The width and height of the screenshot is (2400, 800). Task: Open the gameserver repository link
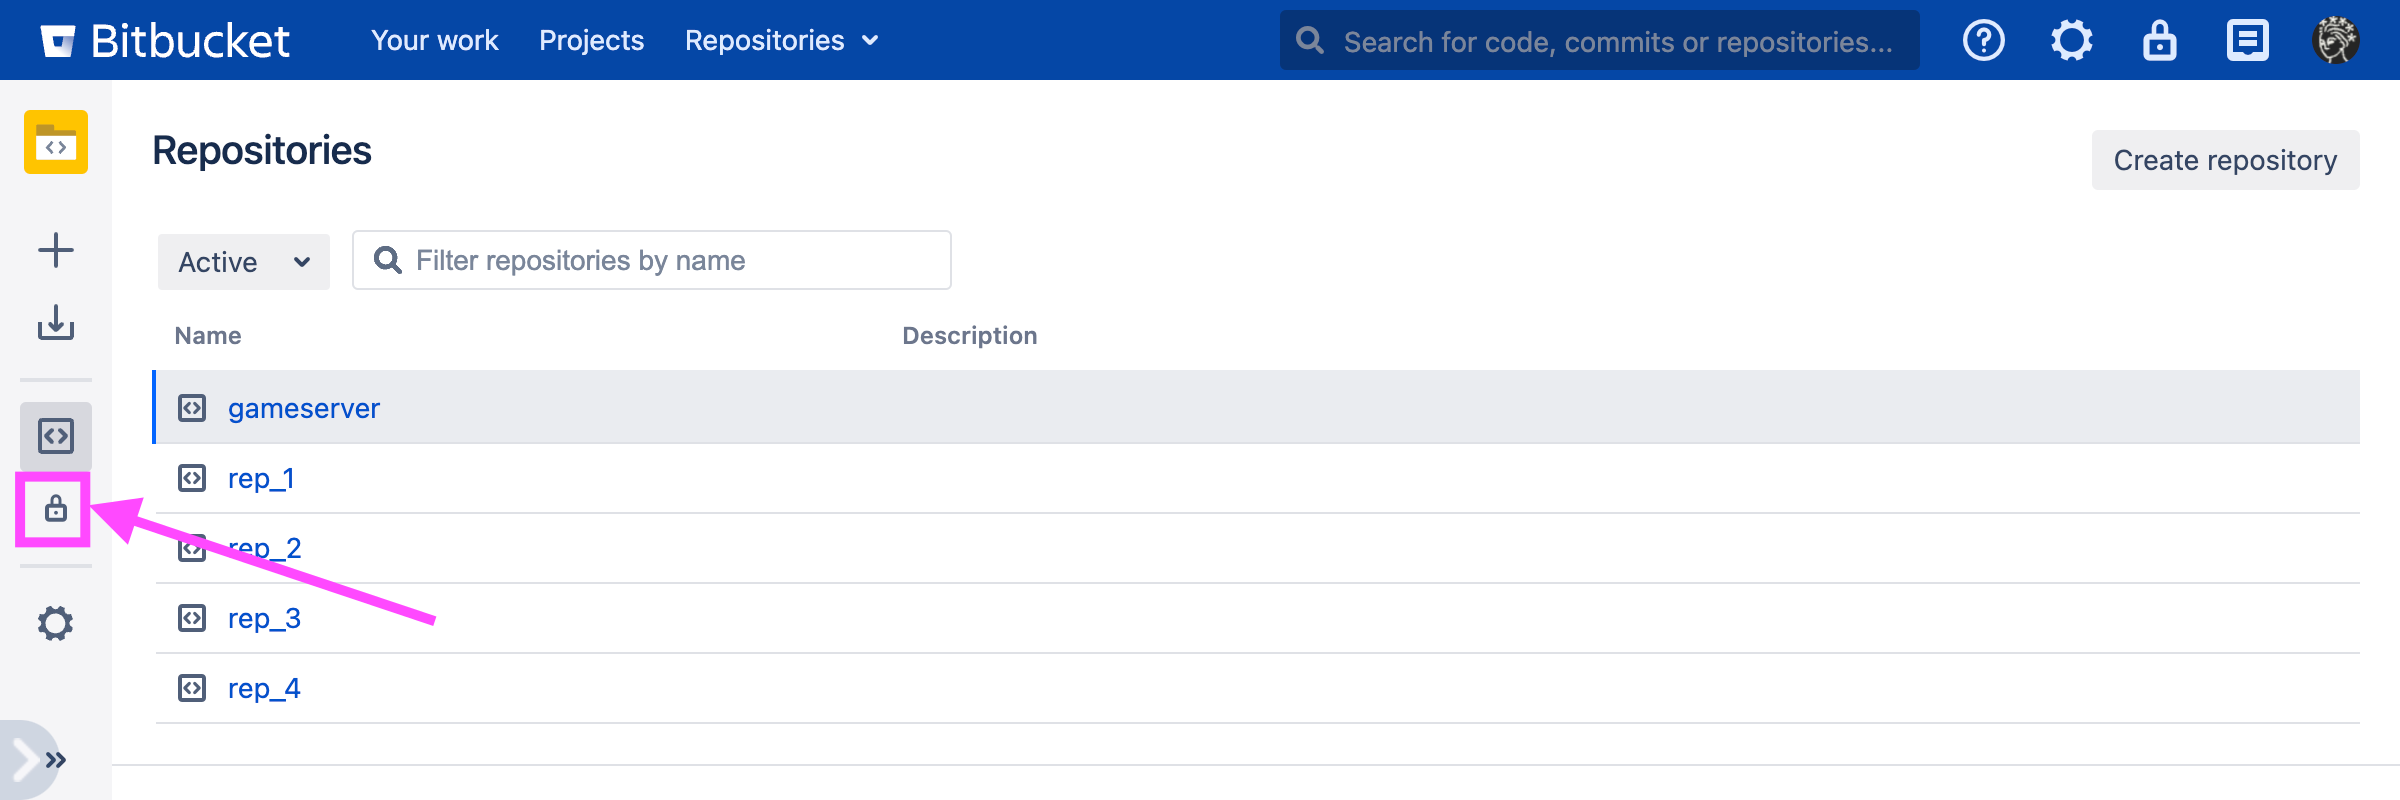pos(303,408)
